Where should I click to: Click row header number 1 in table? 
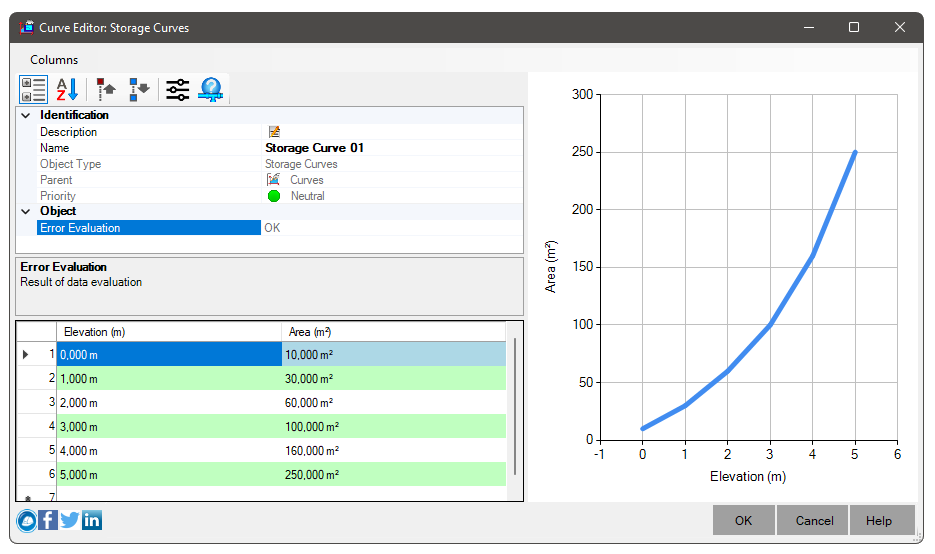click(36, 354)
